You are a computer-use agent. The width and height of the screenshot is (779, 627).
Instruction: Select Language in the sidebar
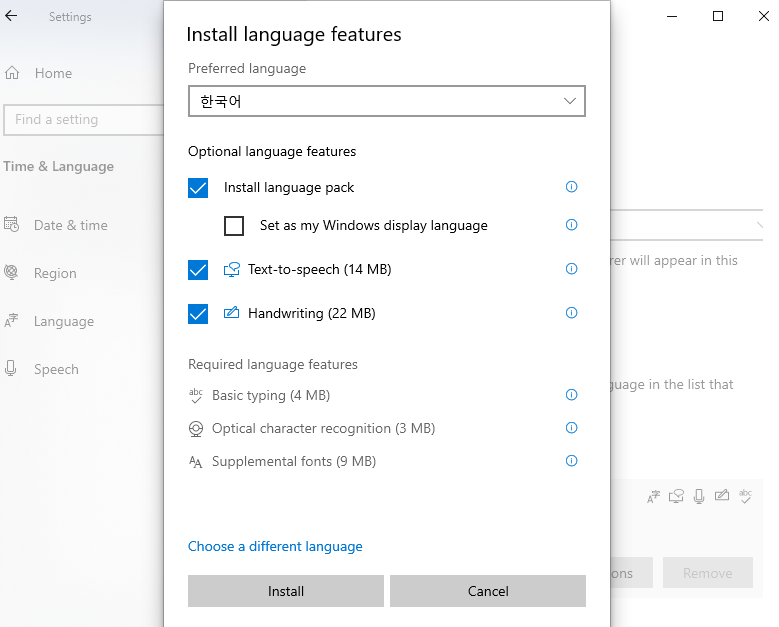pyautogui.click(x=64, y=321)
